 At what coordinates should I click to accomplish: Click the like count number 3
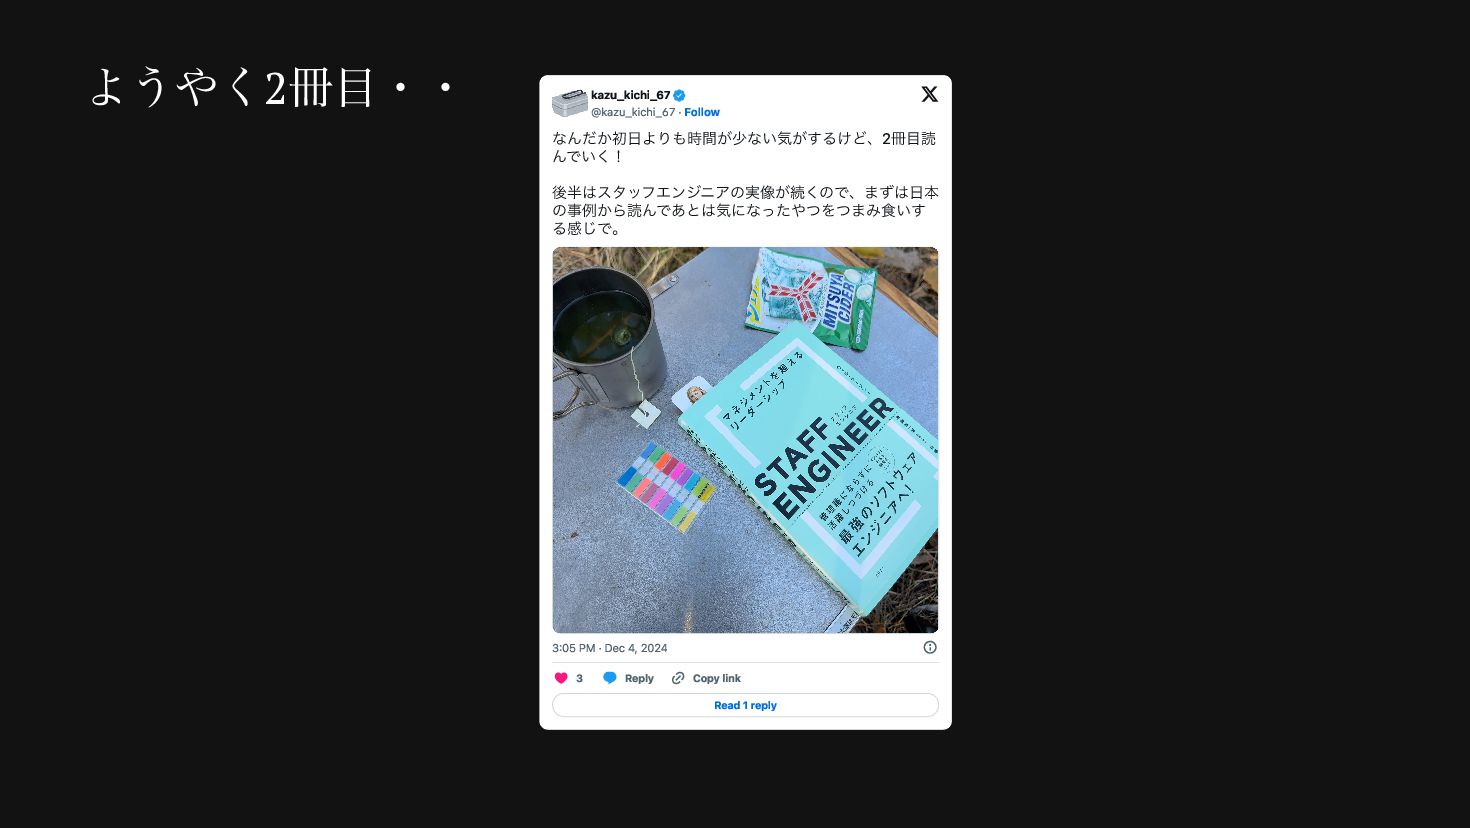[579, 678]
